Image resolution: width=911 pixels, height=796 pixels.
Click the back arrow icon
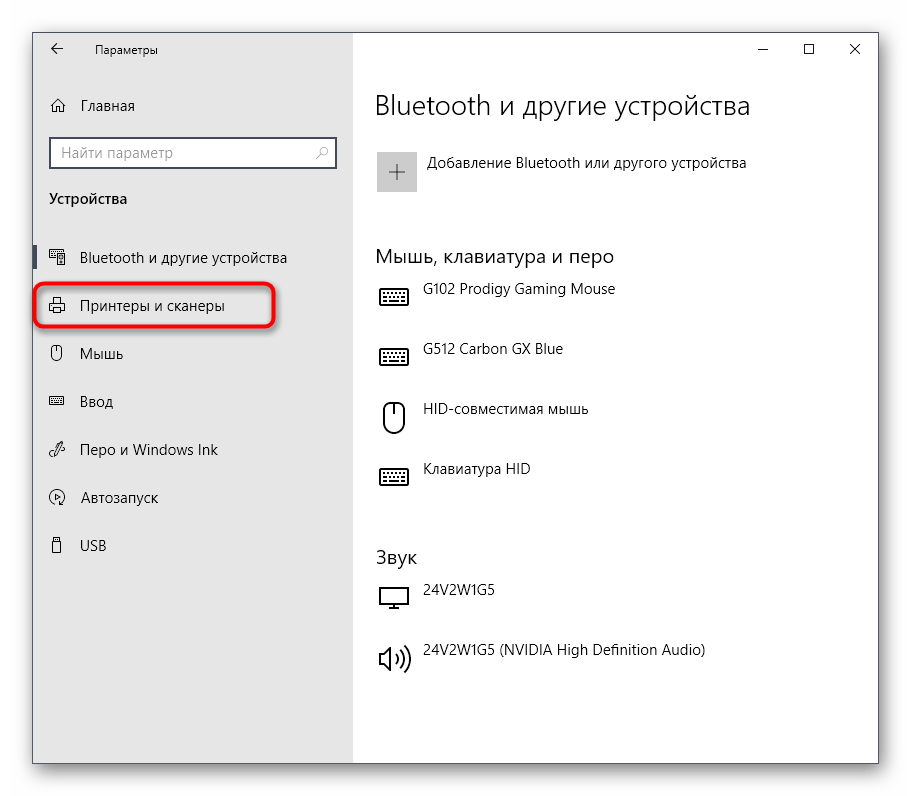(57, 49)
